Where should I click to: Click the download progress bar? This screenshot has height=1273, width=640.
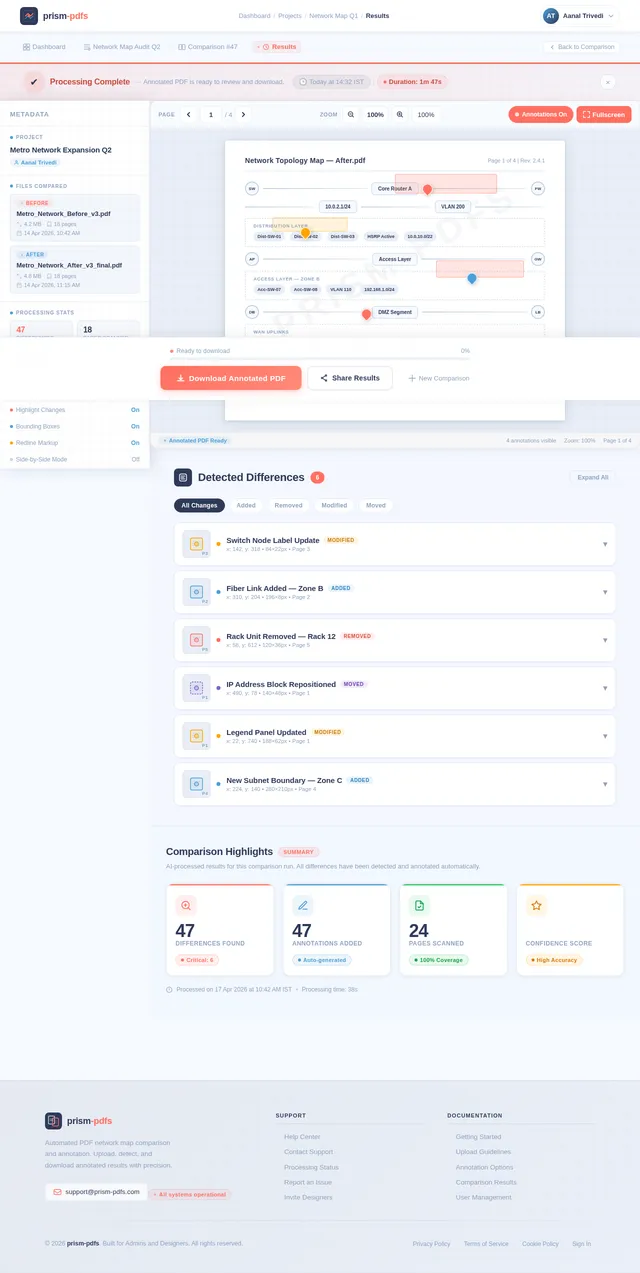pos(320,357)
